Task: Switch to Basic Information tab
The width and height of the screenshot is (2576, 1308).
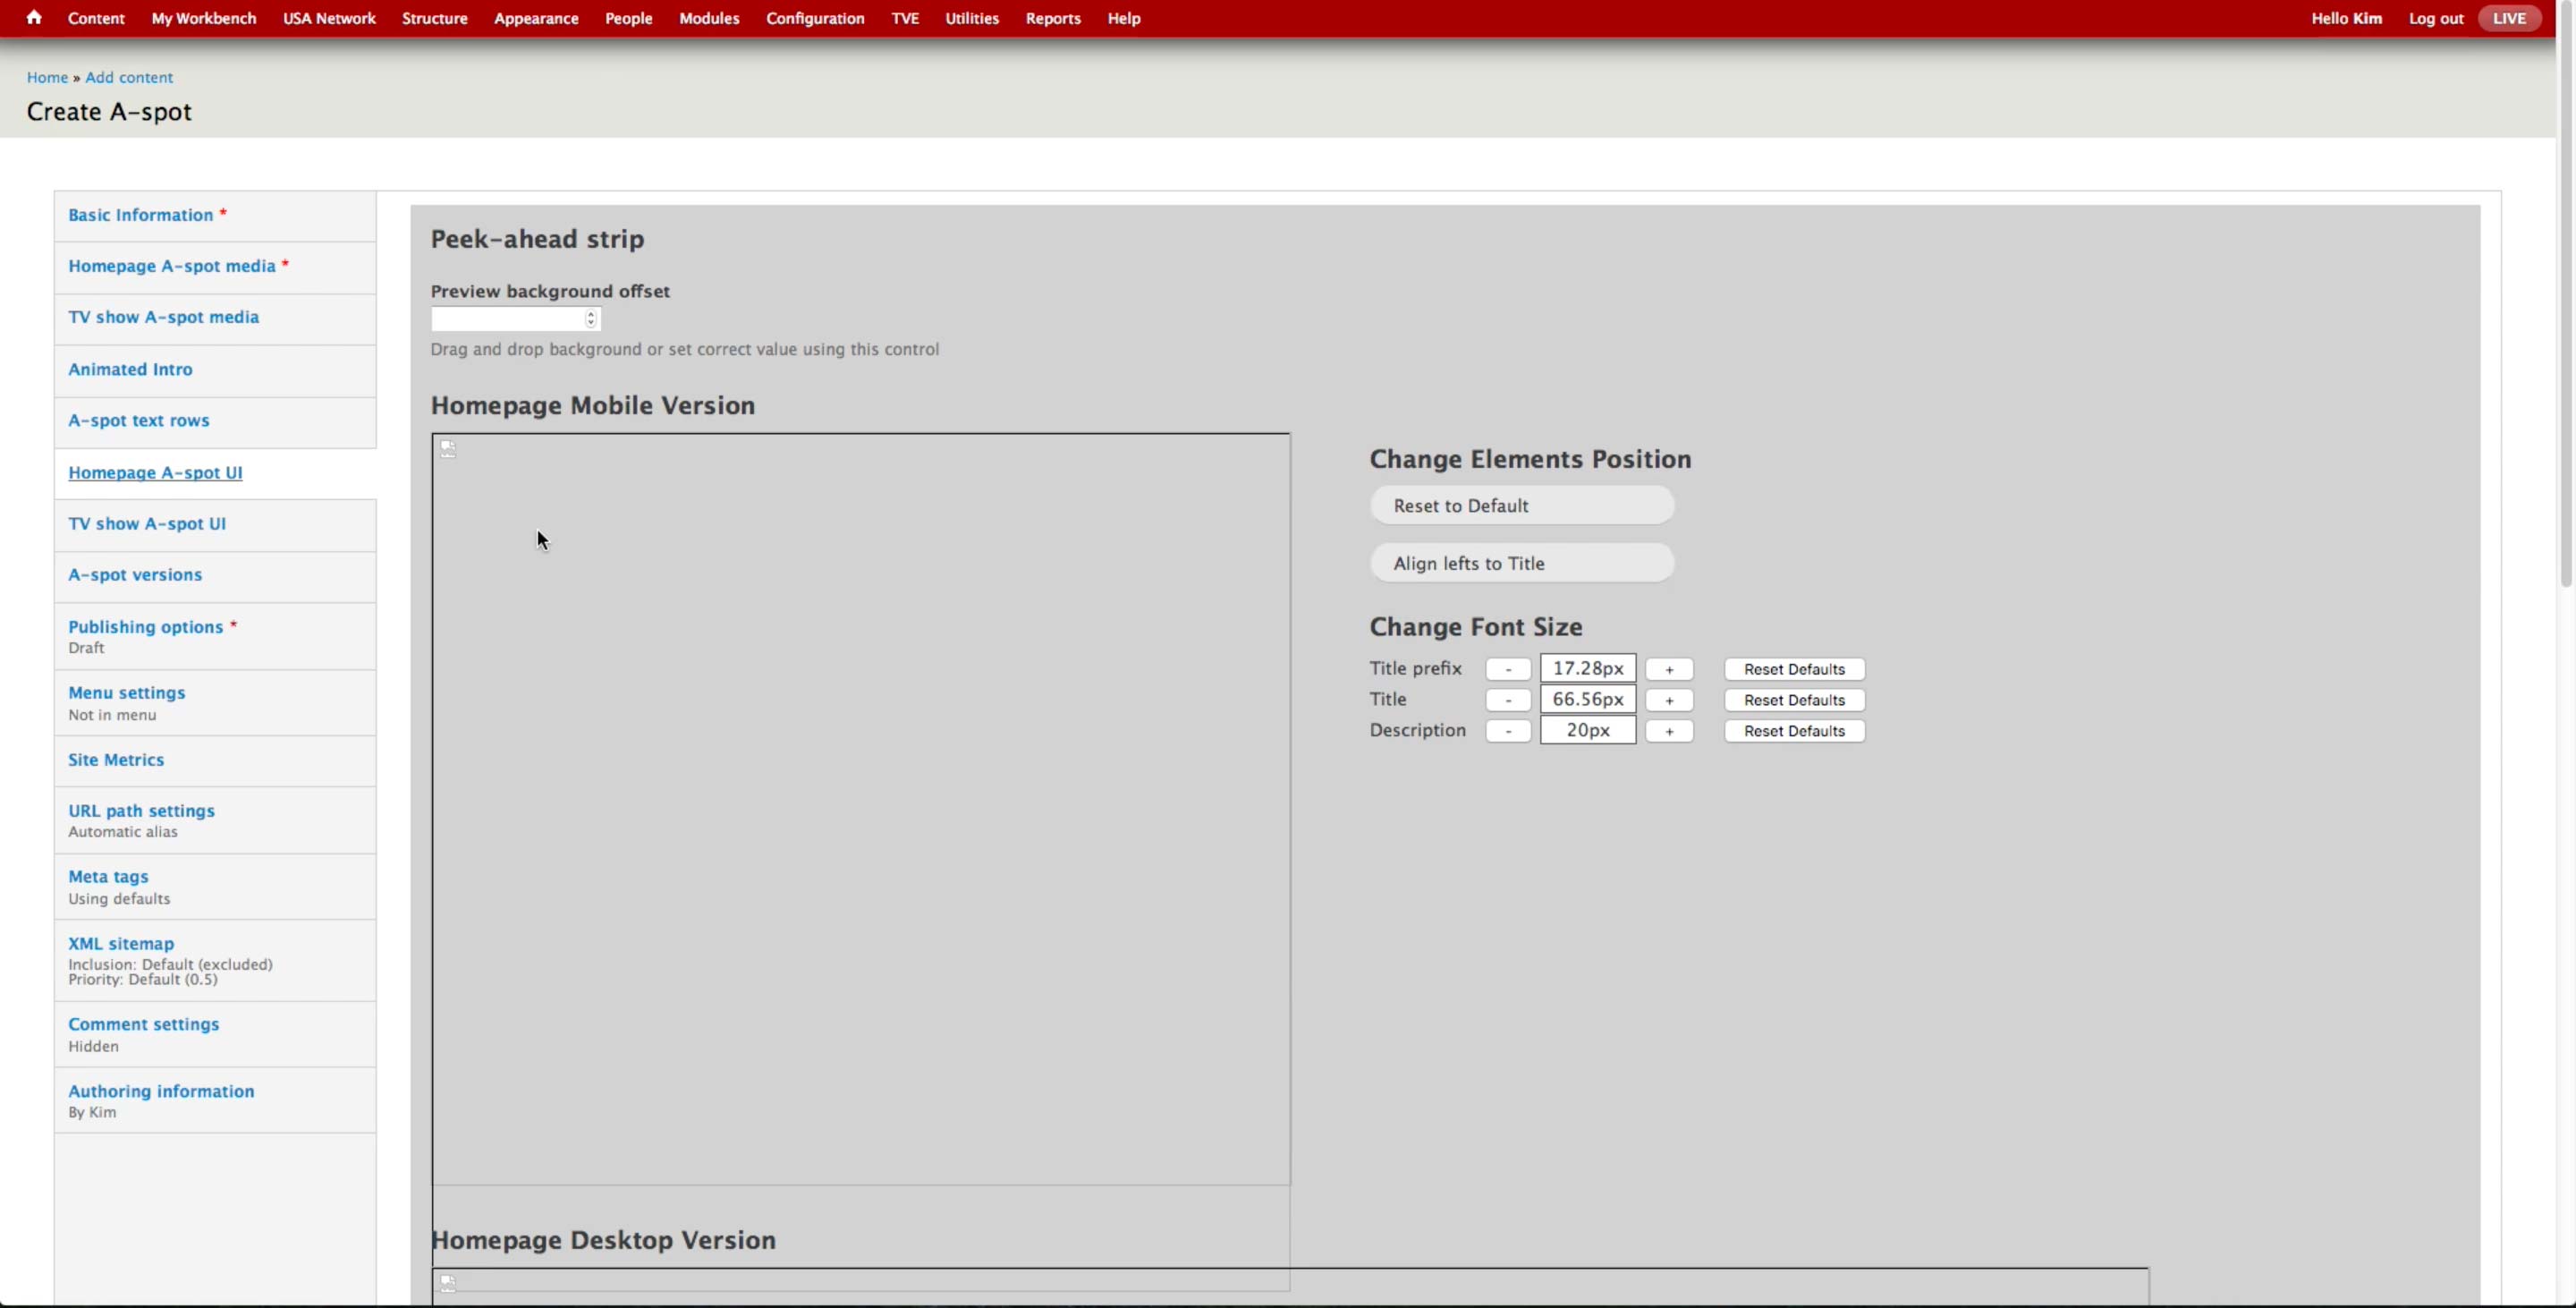Action: coord(140,215)
